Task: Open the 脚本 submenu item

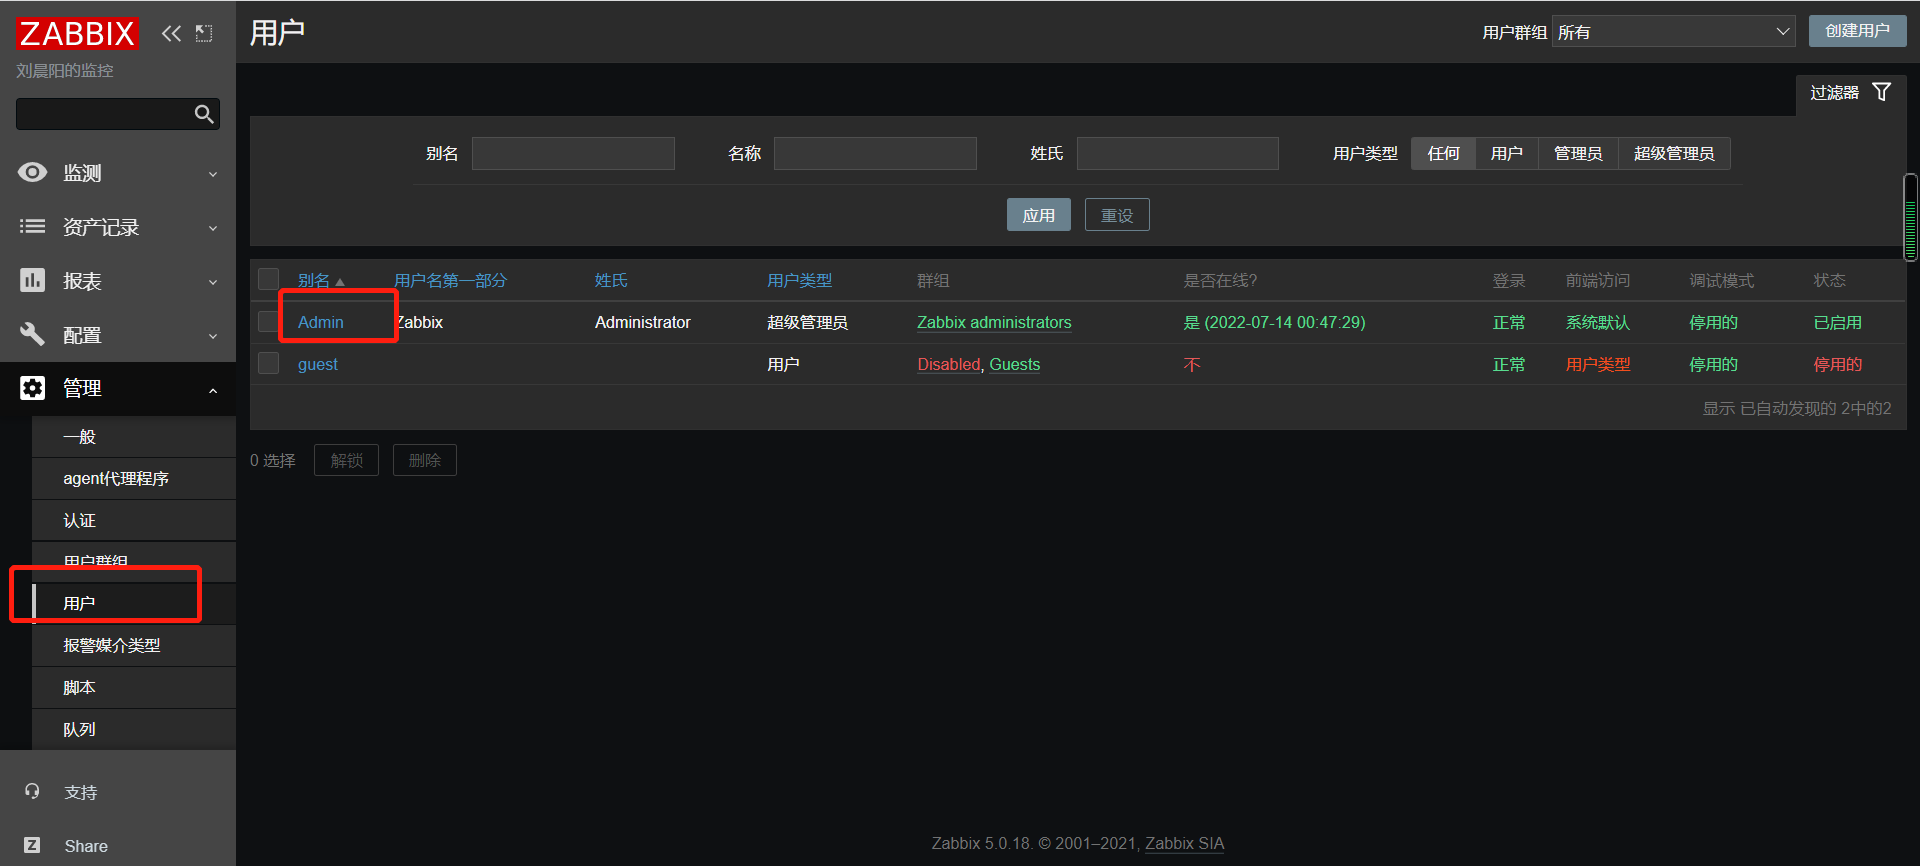Action: pos(134,688)
